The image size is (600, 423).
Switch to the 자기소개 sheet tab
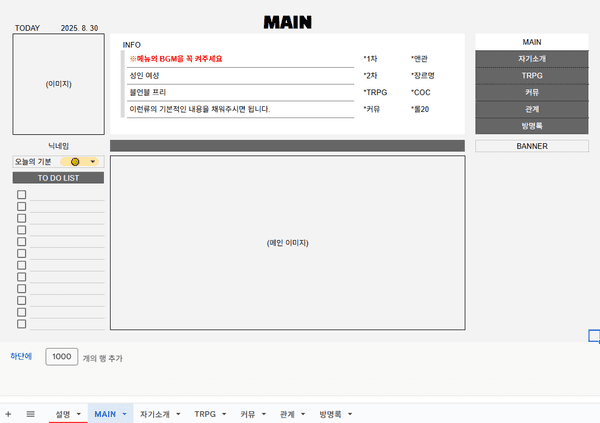[x=154, y=413]
